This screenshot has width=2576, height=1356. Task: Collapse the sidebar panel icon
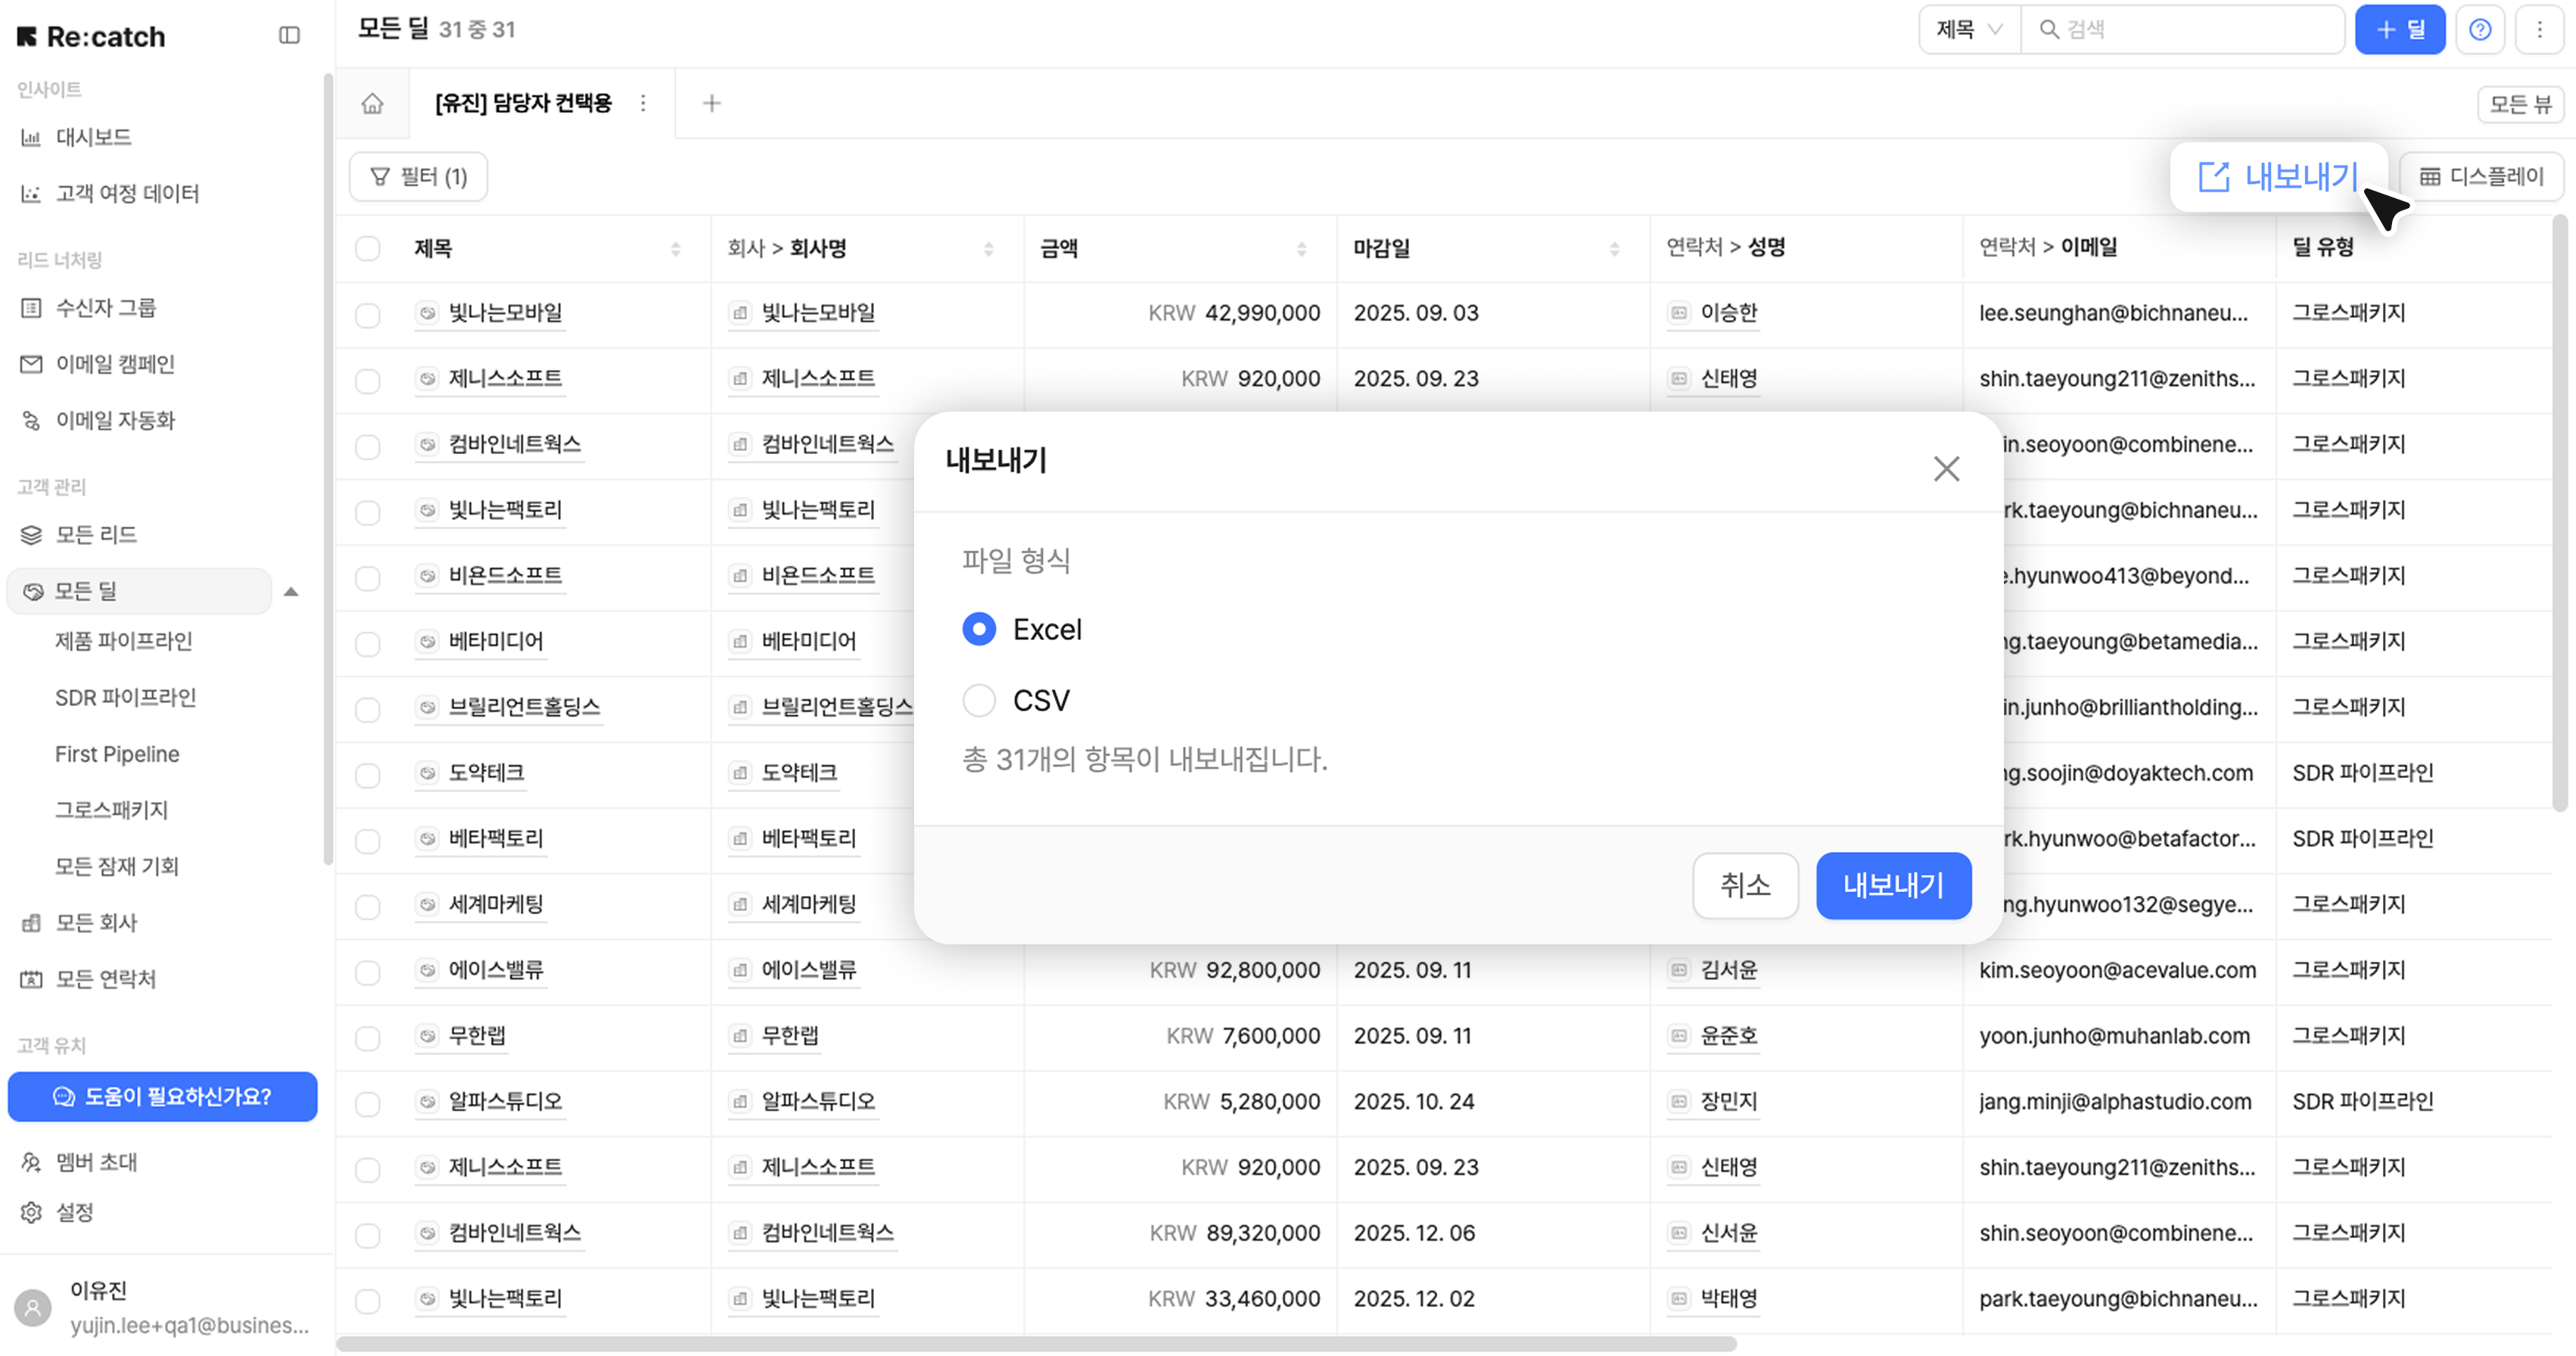(289, 35)
